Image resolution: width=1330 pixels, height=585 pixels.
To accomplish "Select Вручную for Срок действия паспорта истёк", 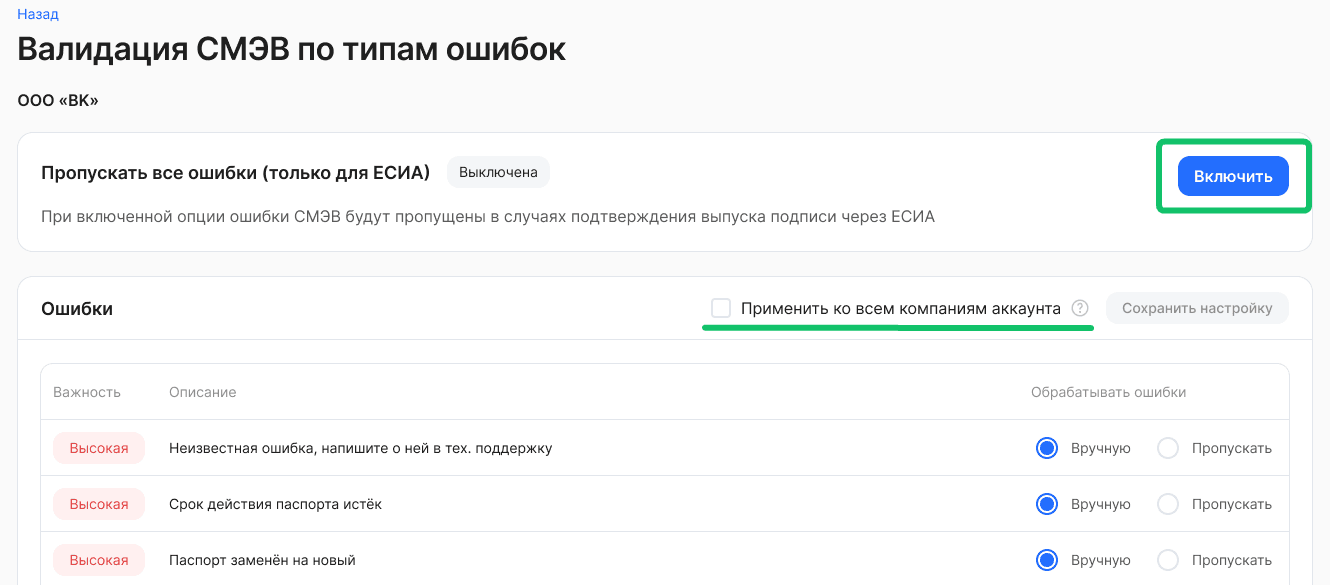I will [x=1047, y=504].
